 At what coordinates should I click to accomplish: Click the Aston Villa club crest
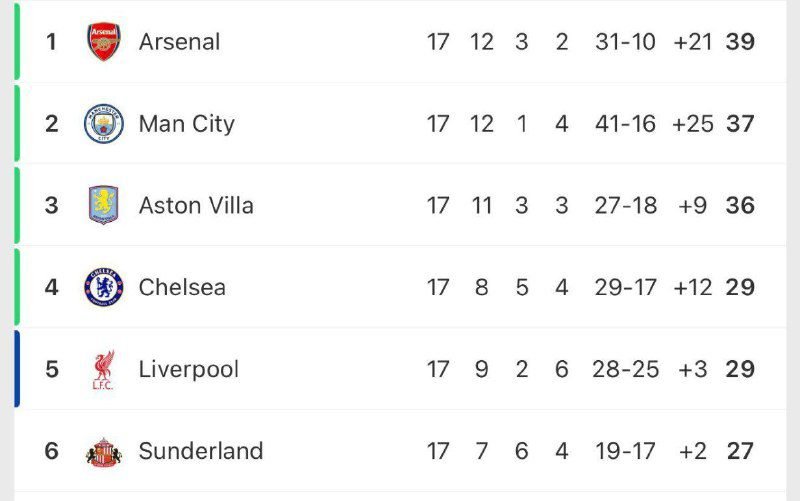pyautogui.click(x=103, y=205)
